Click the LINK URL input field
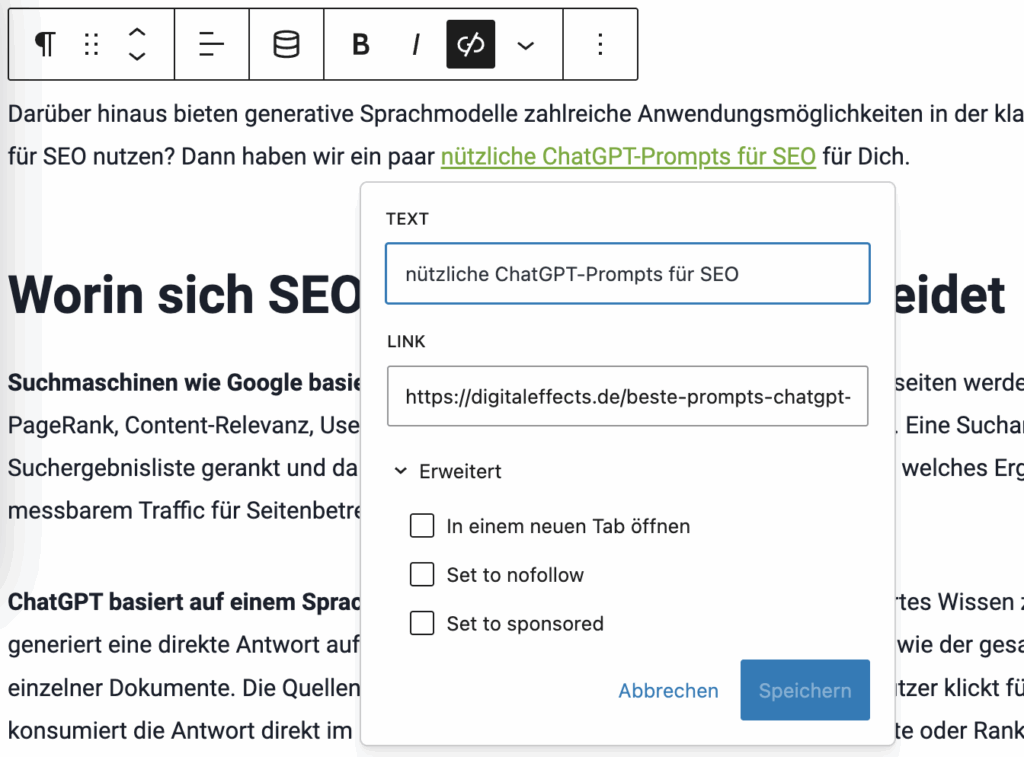The image size is (1024, 757). [x=627, y=397]
